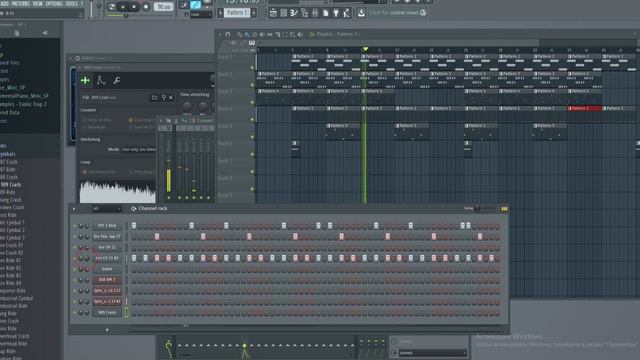Select the Playlist slice tool
The height and width of the screenshot is (360, 640).
coord(278,35)
